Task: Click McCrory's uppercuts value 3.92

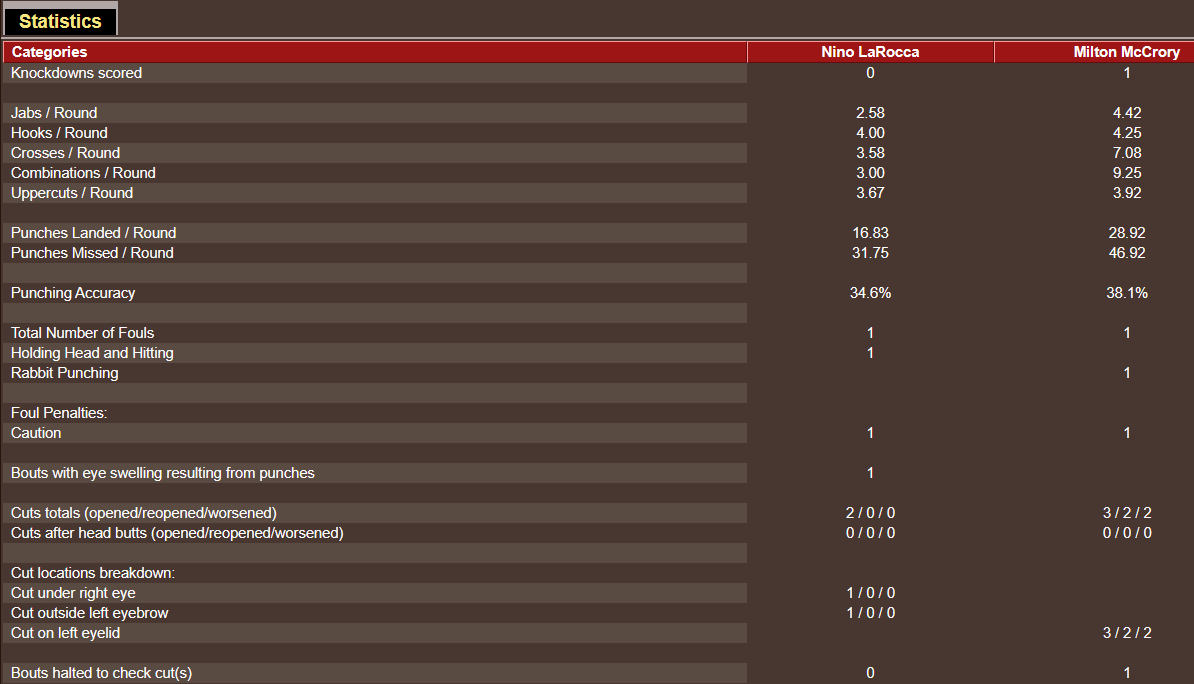Action: (x=1127, y=193)
